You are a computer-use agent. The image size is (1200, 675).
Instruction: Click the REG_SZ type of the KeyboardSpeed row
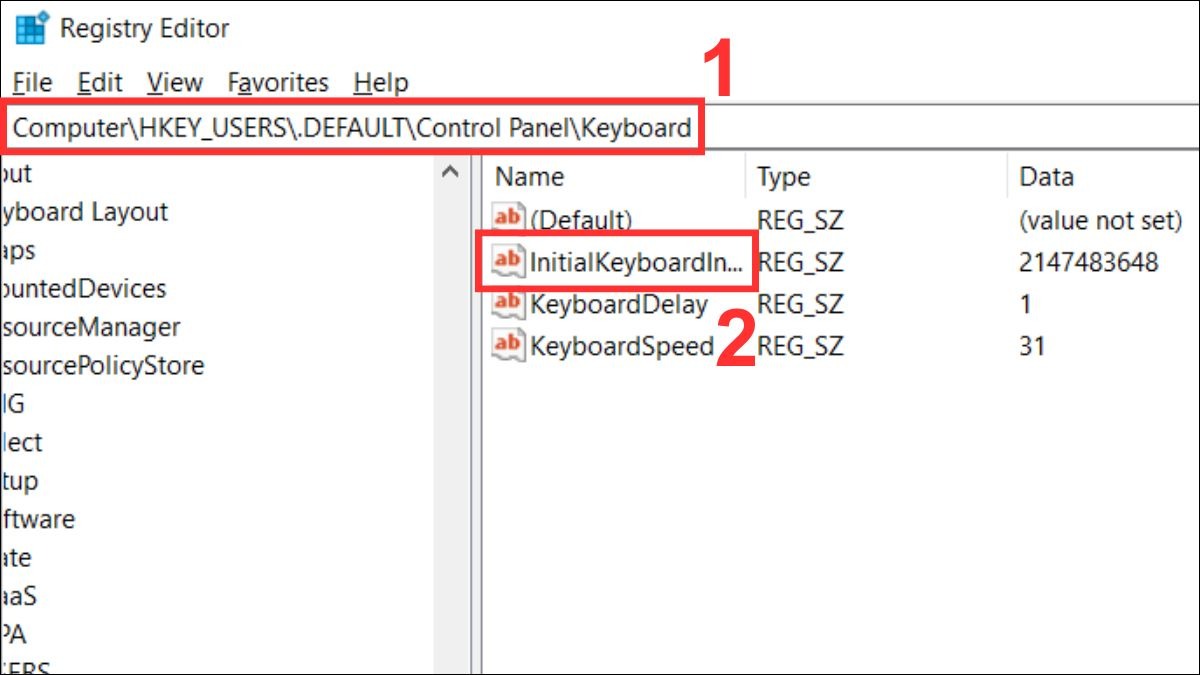[800, 346]
